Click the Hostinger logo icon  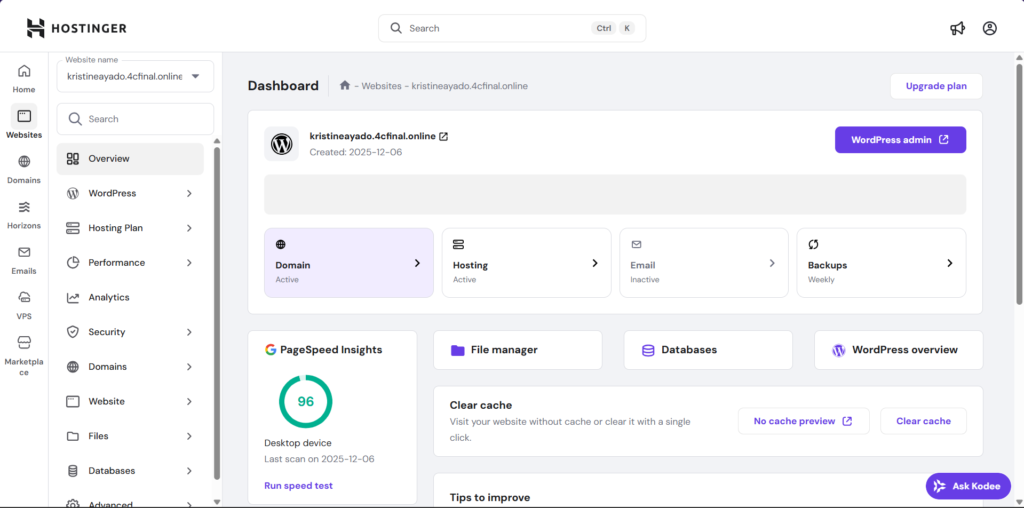tap(36, 28)
